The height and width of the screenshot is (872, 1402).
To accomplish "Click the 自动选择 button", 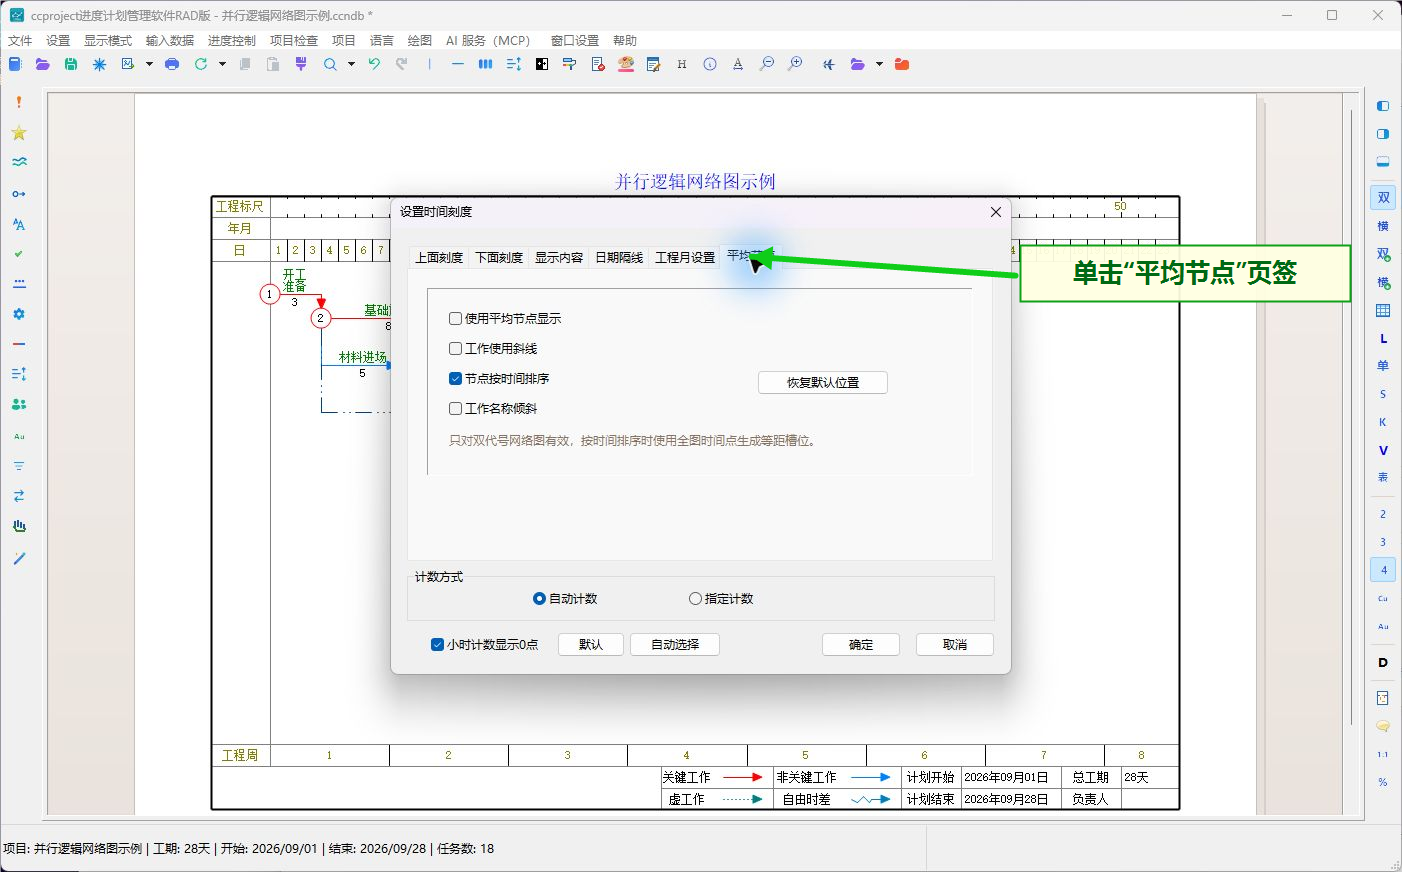I will point(675,644).
